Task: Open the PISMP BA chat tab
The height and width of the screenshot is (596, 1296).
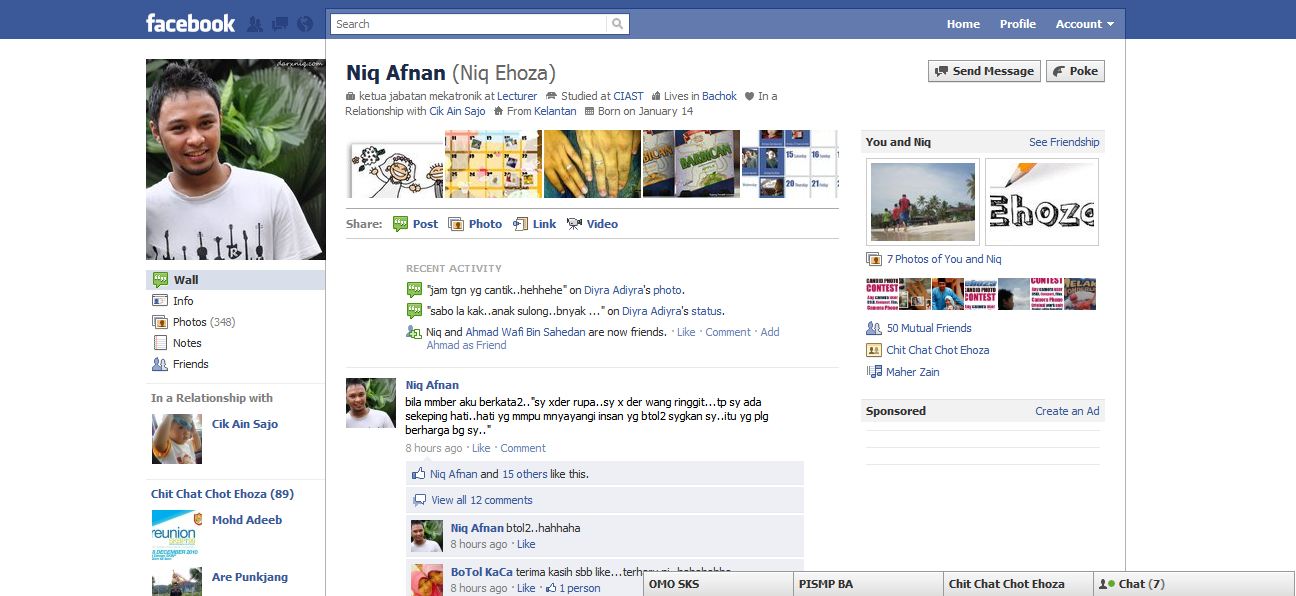Action: point(868,584)
